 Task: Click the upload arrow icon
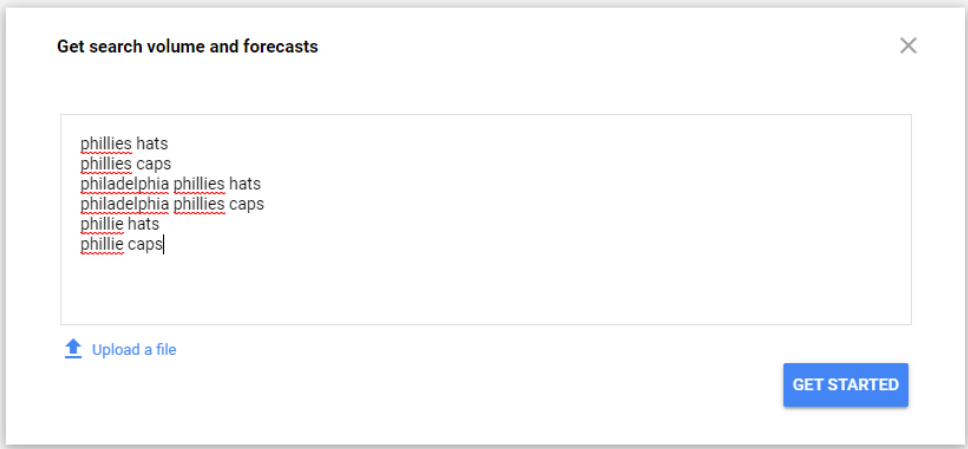[x=72, y=349]
